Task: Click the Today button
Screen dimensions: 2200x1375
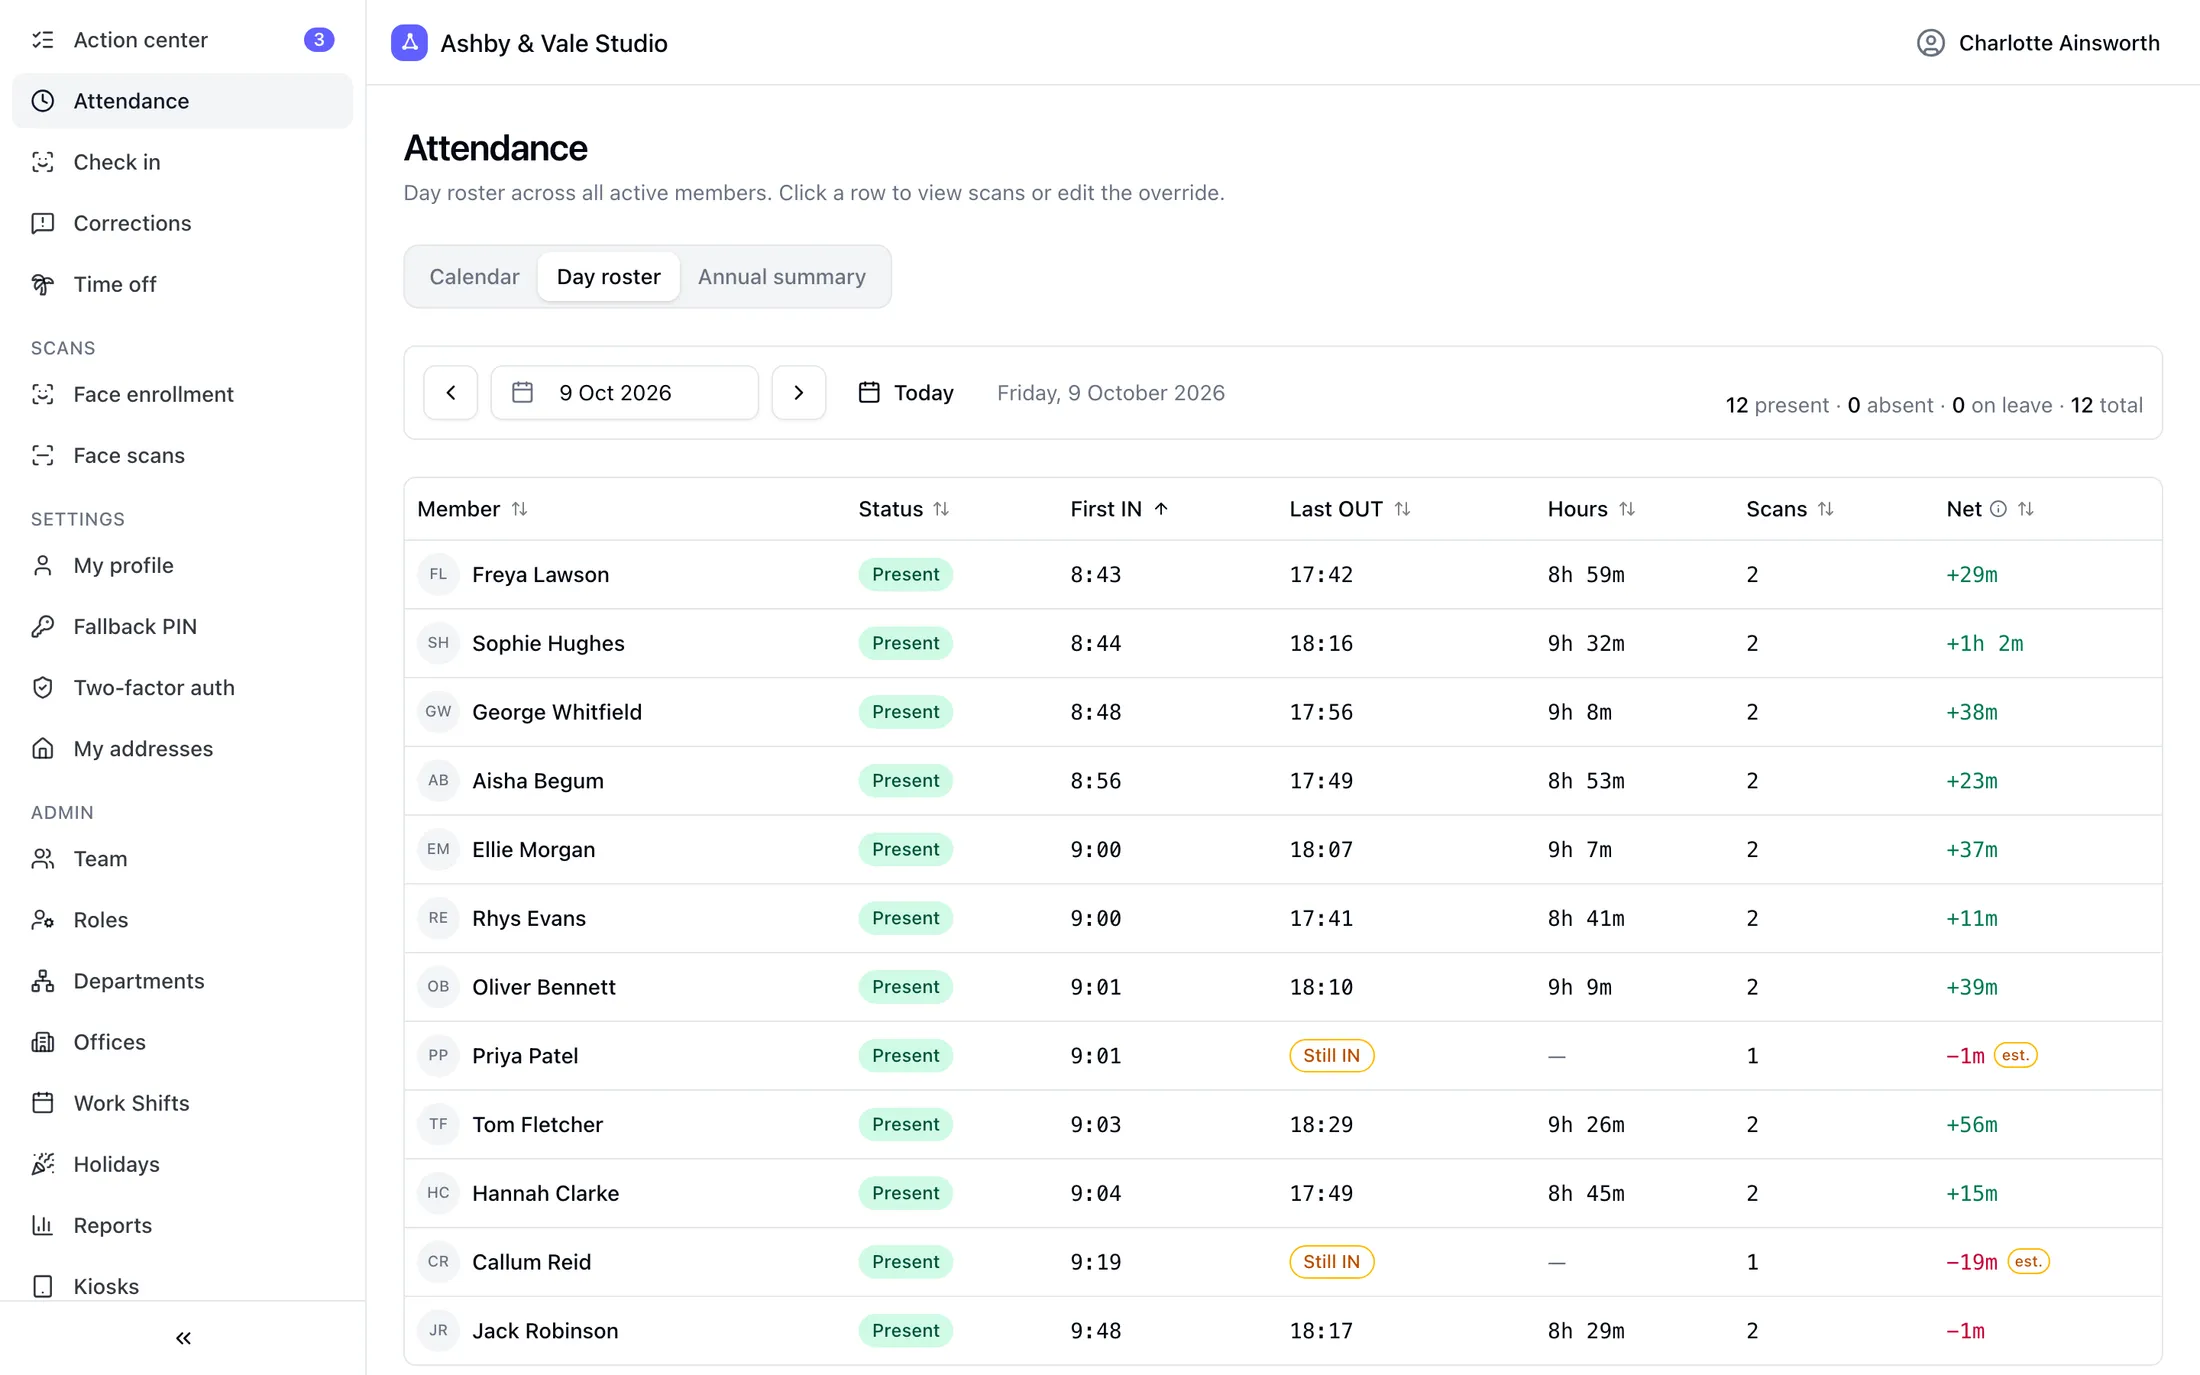Action: 906,392
